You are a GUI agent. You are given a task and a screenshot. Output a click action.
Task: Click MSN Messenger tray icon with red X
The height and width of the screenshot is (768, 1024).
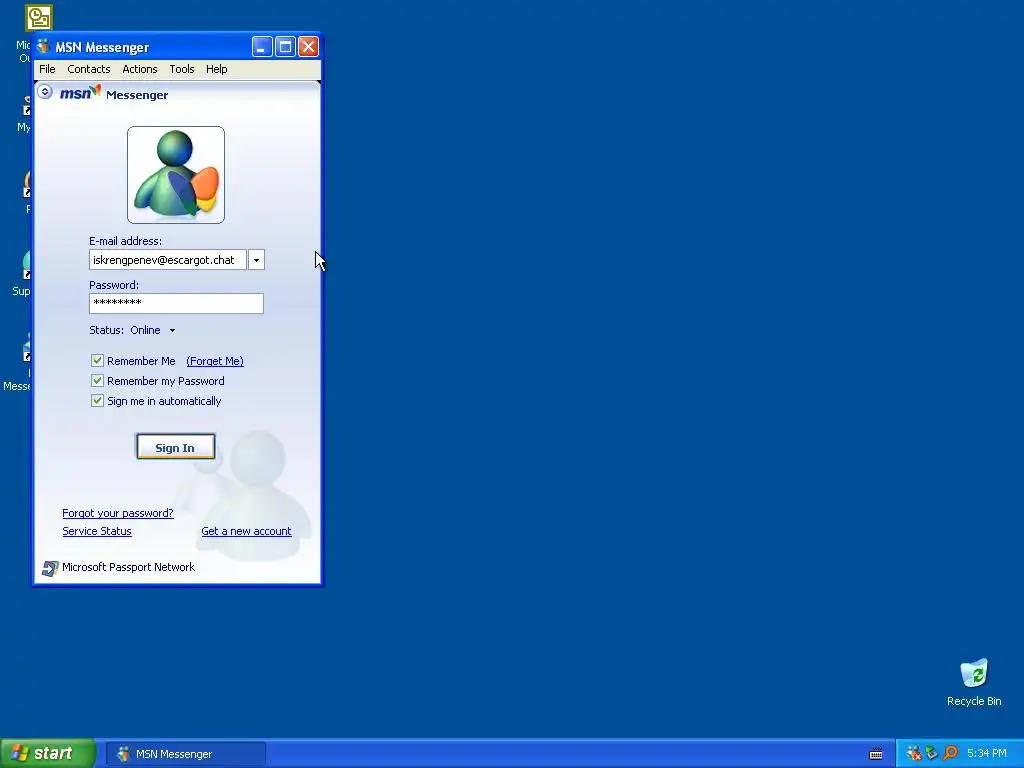[914, 753]
